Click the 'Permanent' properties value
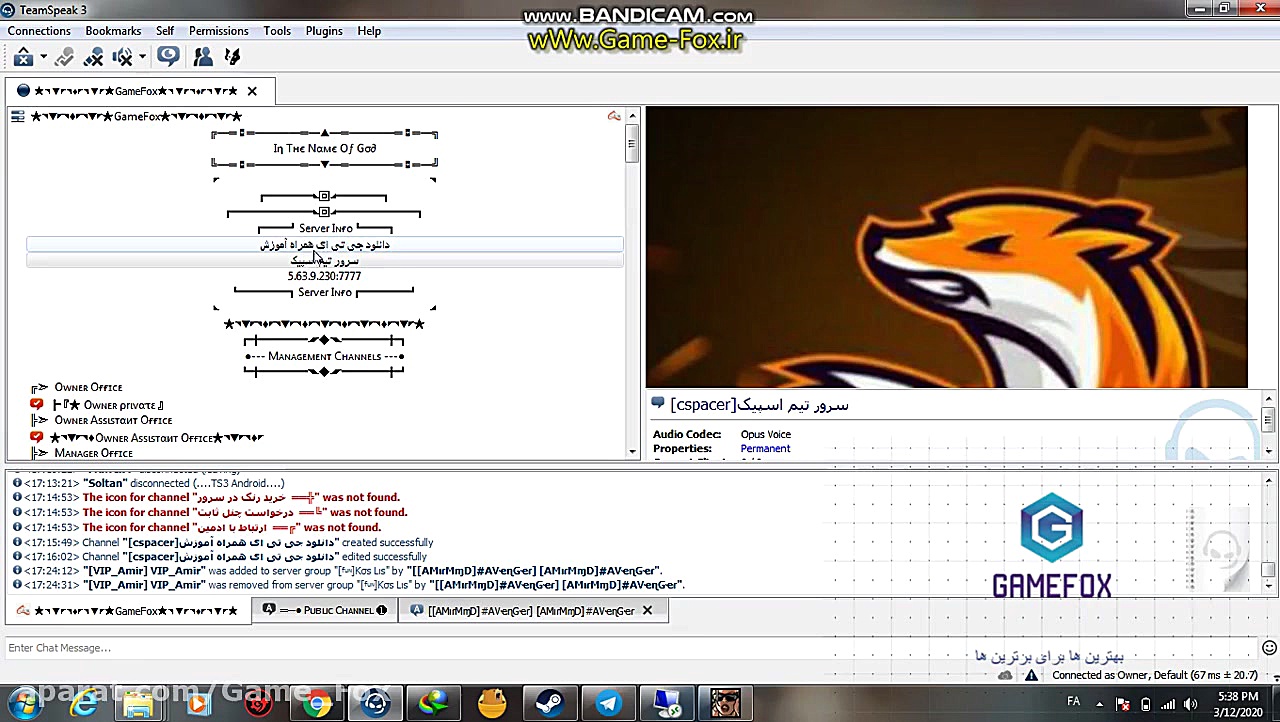The image size is (1280, 722). click(x=765, y=448)
